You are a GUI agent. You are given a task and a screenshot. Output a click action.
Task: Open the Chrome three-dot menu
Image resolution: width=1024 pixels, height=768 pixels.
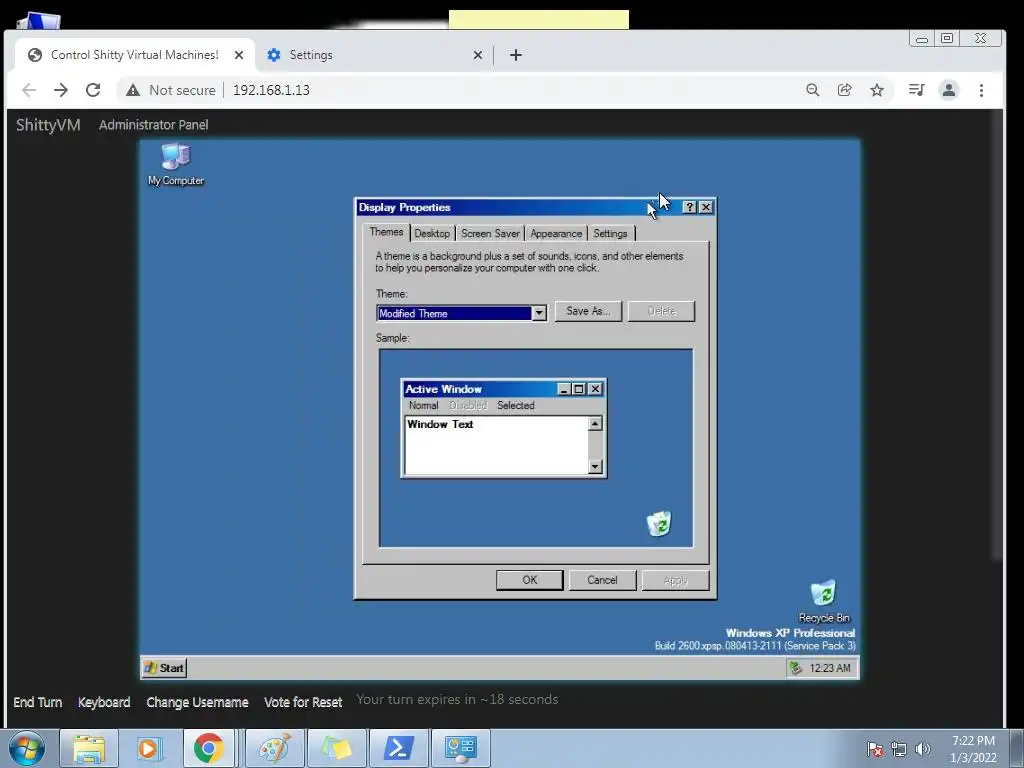tap(981, 90)
